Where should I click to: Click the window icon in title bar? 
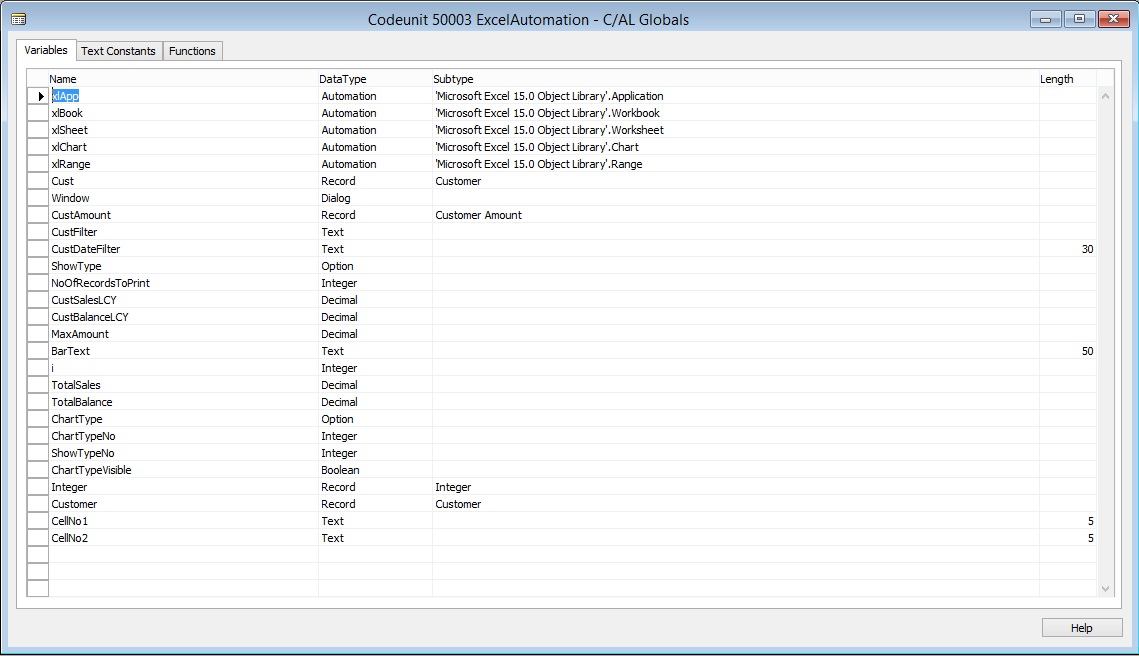[18, 19]
